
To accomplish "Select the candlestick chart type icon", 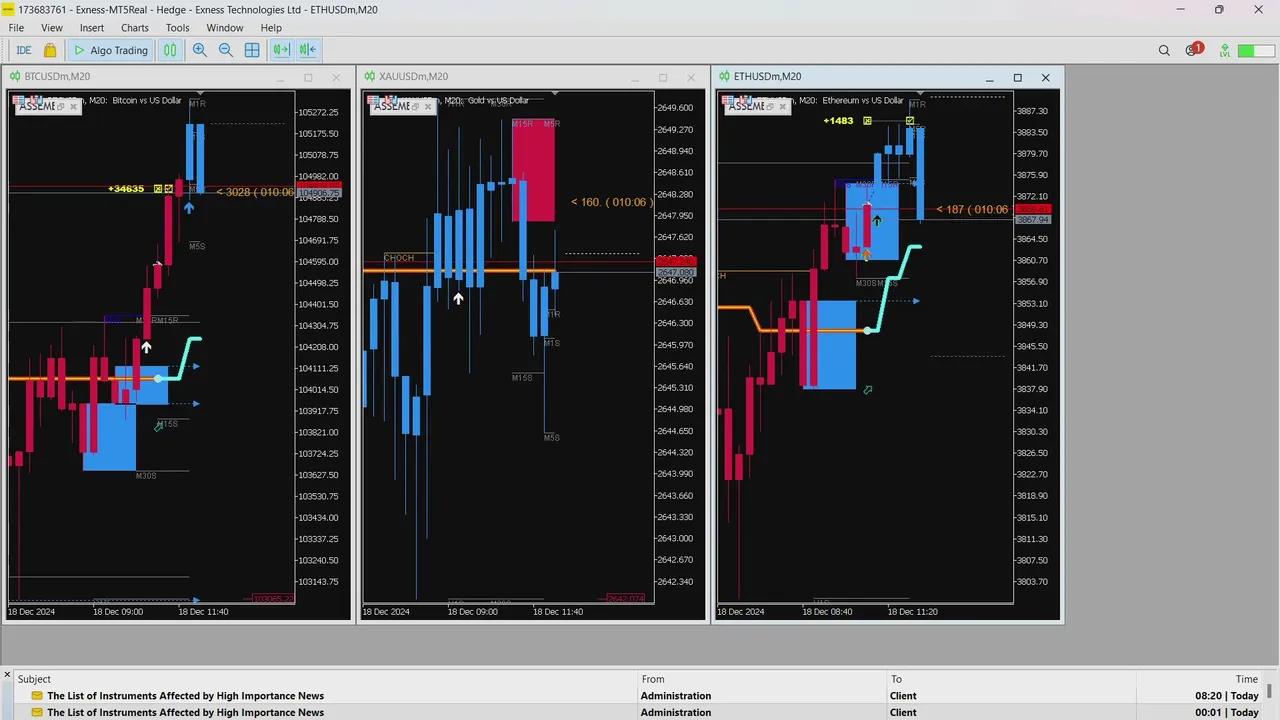I will [171, 50].
